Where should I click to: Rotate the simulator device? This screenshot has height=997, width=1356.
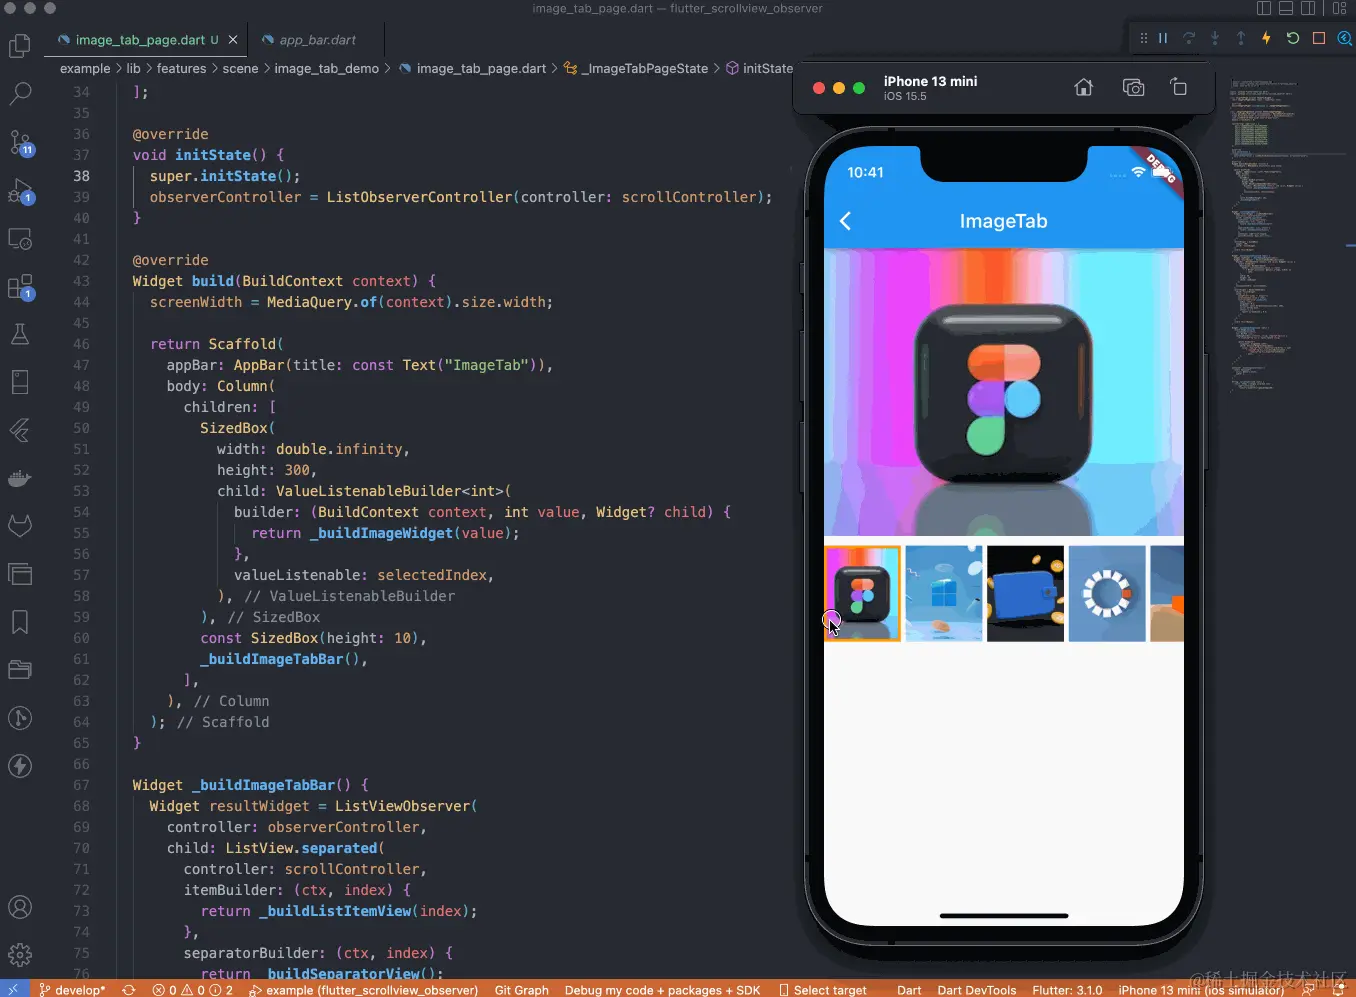point(1179,87)
